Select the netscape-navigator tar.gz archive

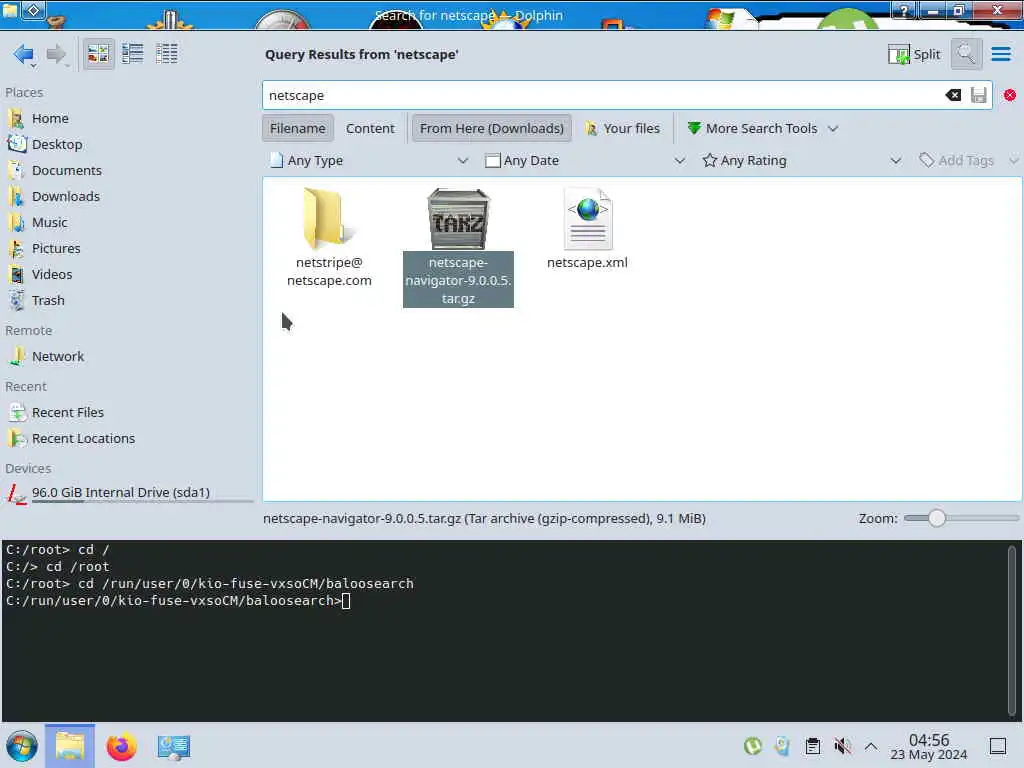click(458, 248)
